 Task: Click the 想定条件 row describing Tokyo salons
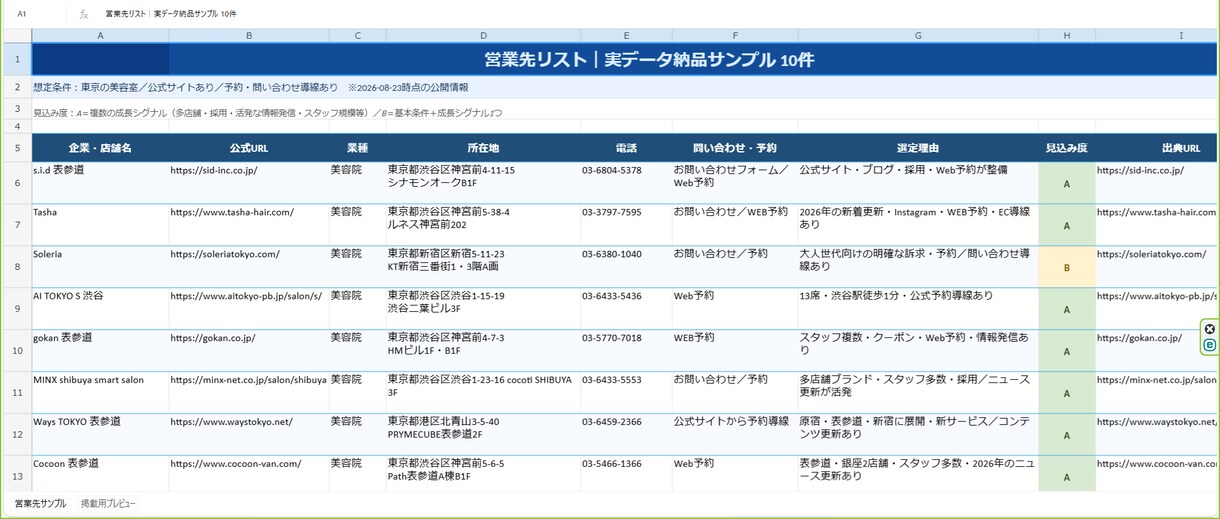click(x=625, y=87)
